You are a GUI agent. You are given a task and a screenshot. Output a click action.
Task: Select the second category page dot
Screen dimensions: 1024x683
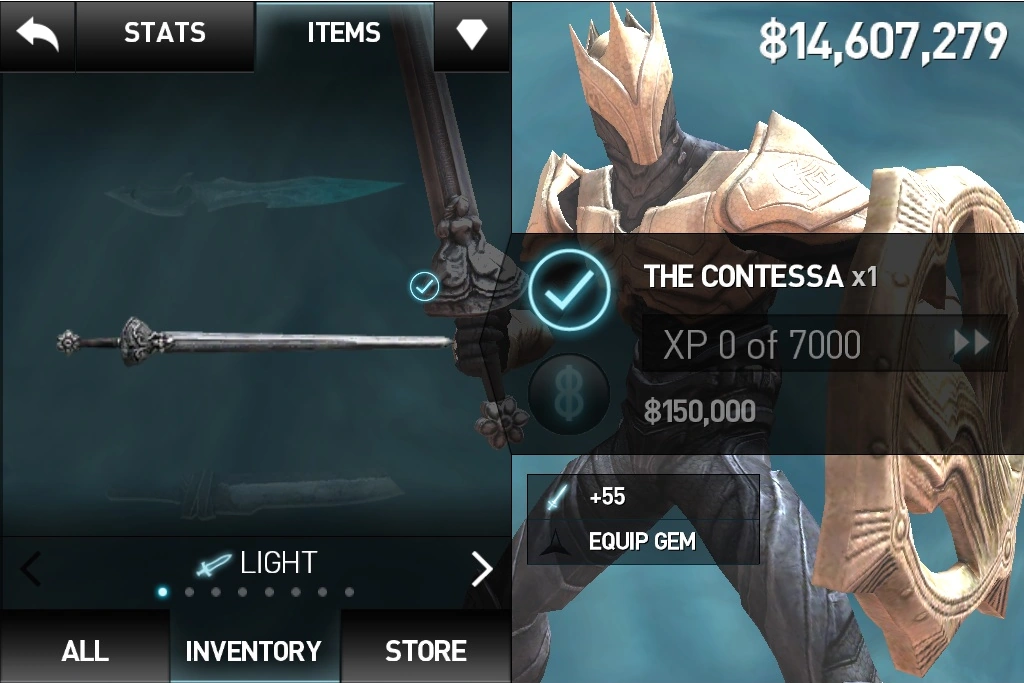[189, 592]
